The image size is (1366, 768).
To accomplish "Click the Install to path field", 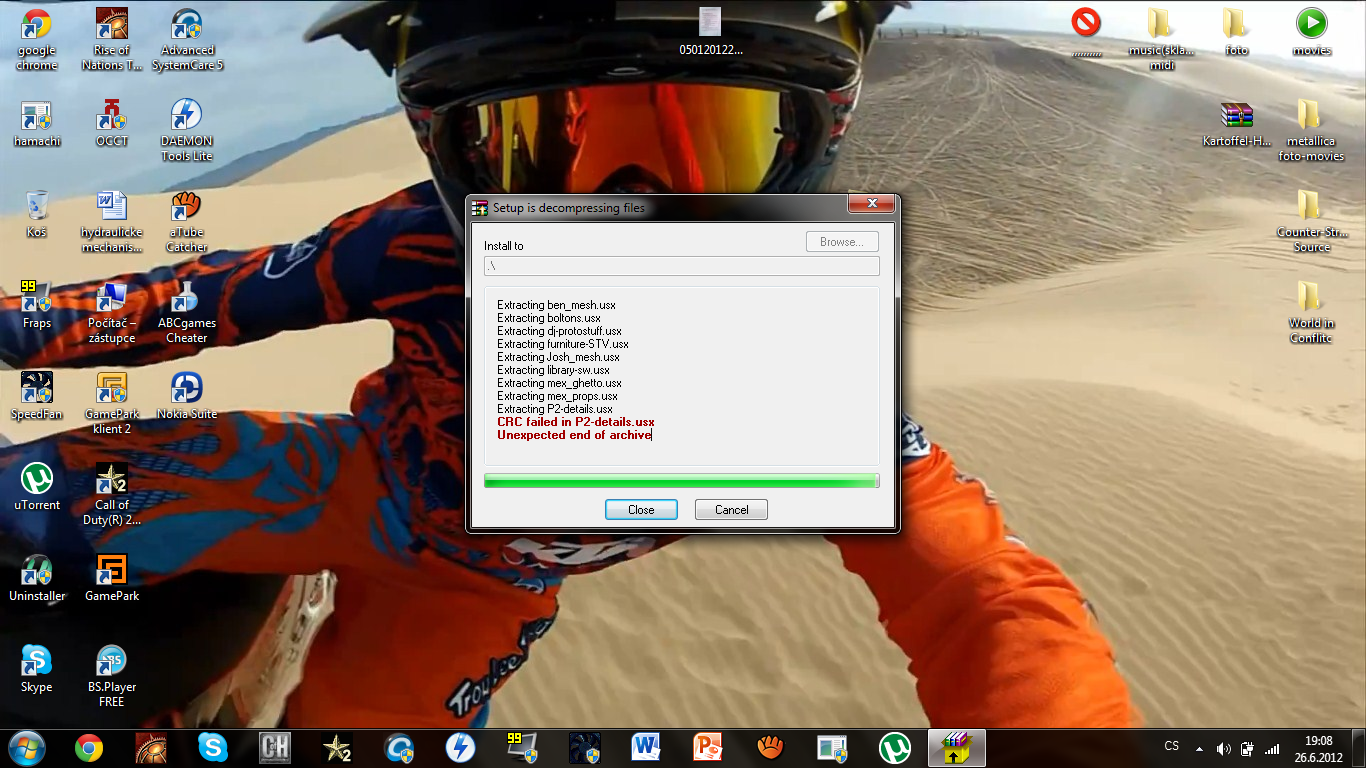I will [681, 266].
